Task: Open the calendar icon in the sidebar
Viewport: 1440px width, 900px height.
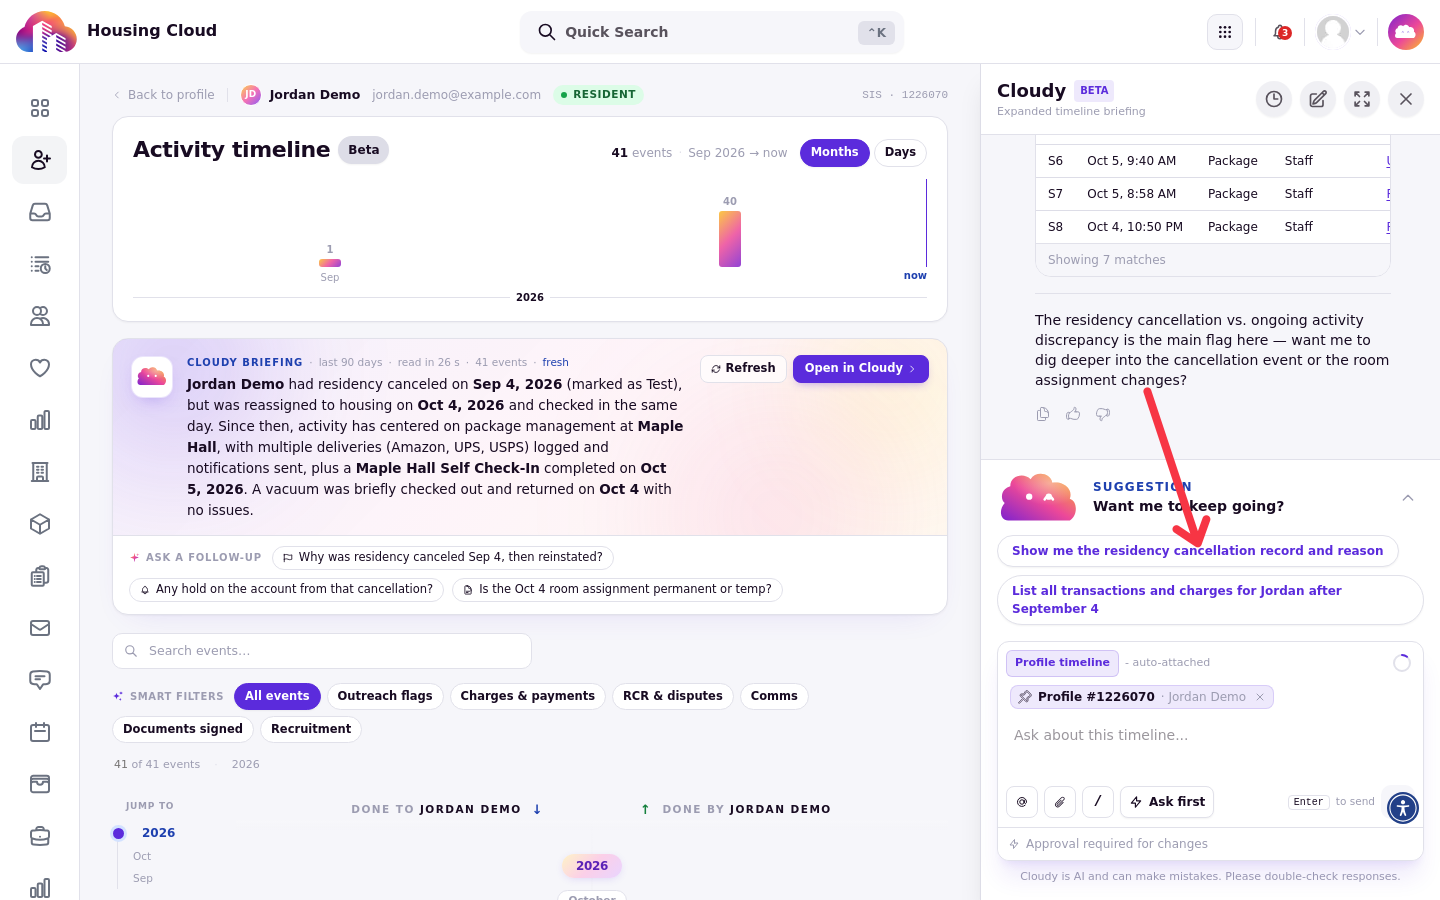Action: (x=40, y=732)
